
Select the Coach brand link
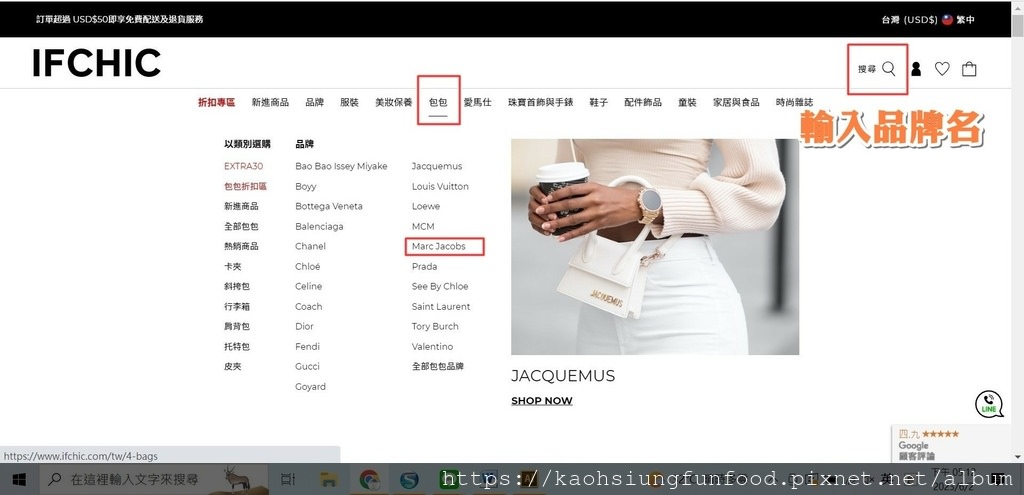pyautogui.click(x=308, y=306)
